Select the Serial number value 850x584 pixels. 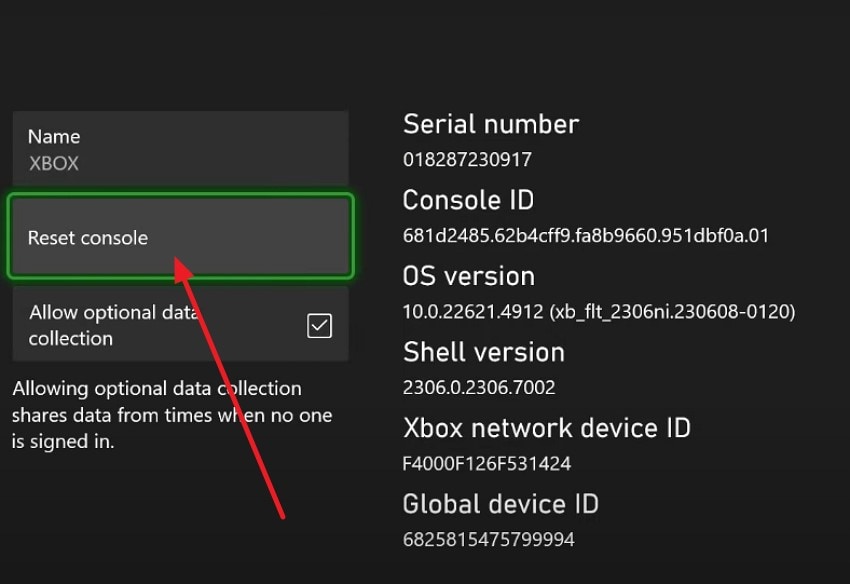point(467,159)
